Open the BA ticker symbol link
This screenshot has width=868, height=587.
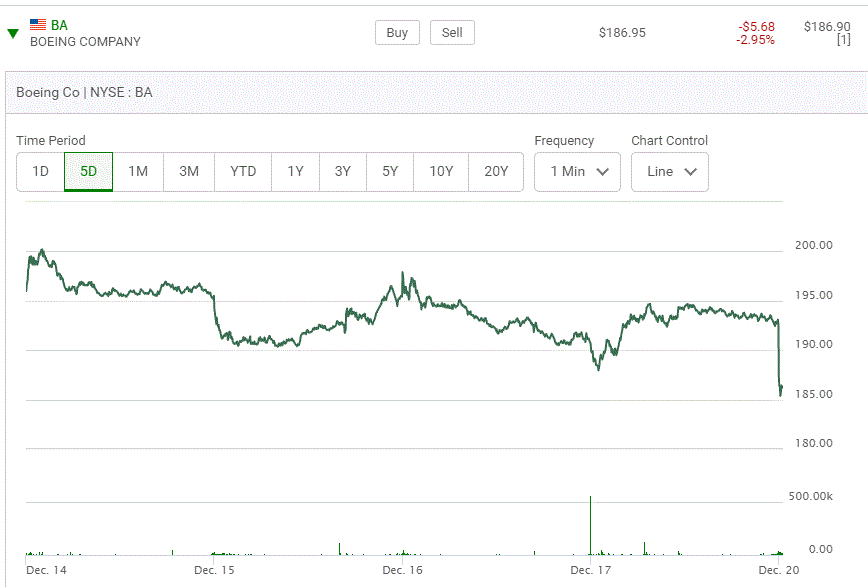(59, 25)
